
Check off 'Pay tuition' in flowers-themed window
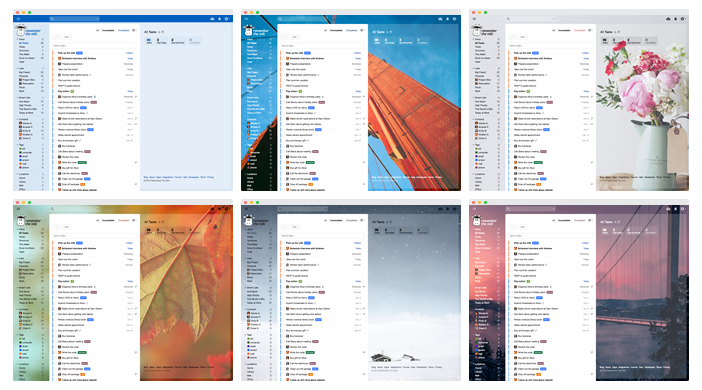[x=512, y=91]
